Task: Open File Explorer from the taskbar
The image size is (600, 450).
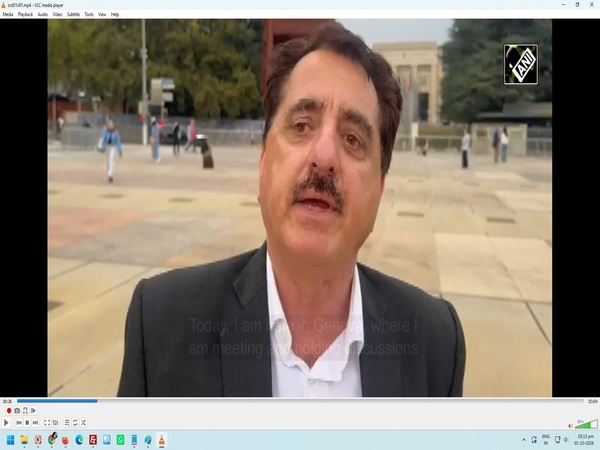Action: pos(24,440)
